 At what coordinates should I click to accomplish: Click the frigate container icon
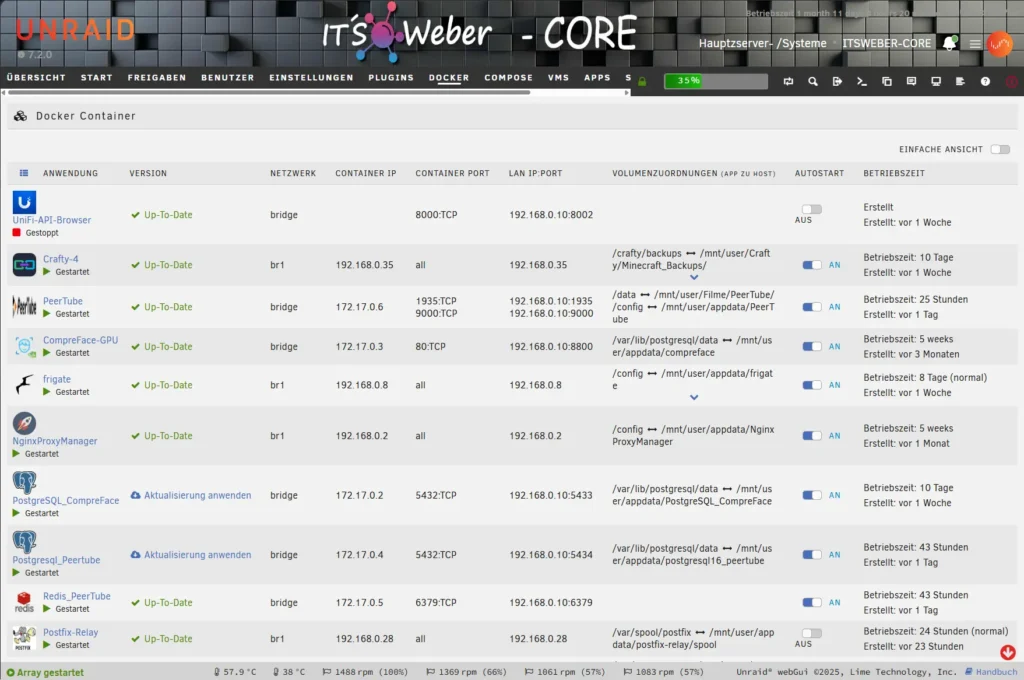point(25,385)
